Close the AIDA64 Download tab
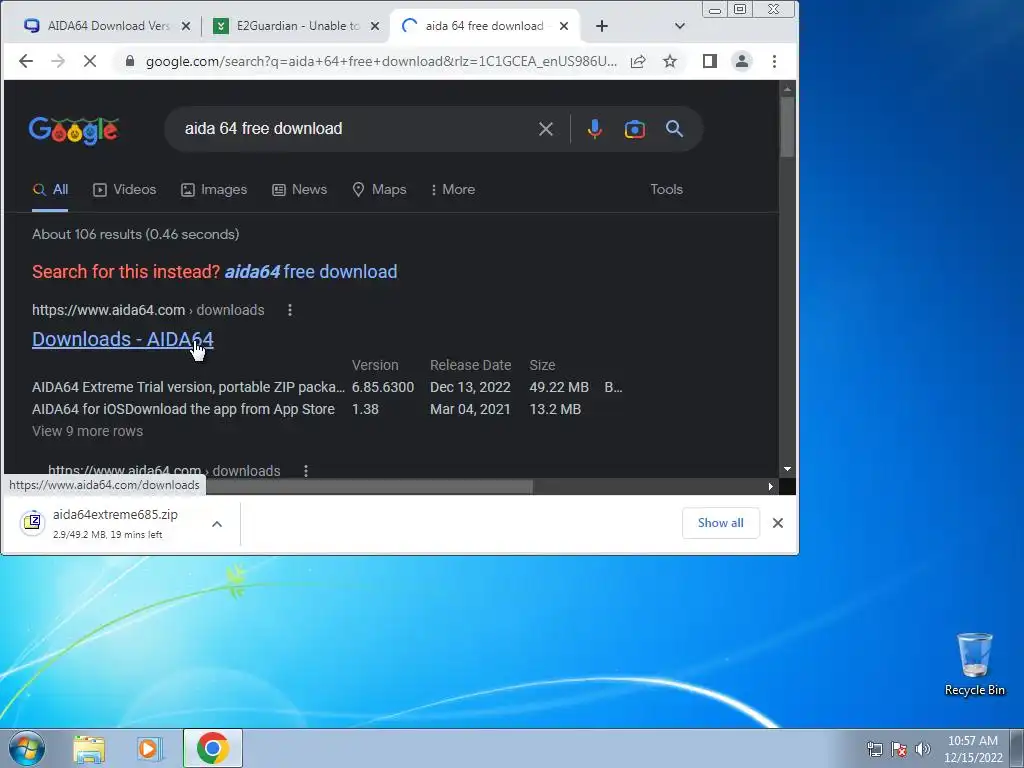This screenshot has width=1024, height=768. (185, 26)
